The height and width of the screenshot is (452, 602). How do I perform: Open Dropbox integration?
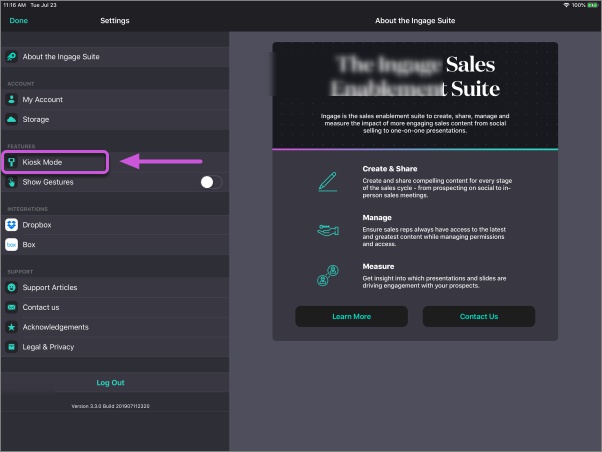point(115,225)
